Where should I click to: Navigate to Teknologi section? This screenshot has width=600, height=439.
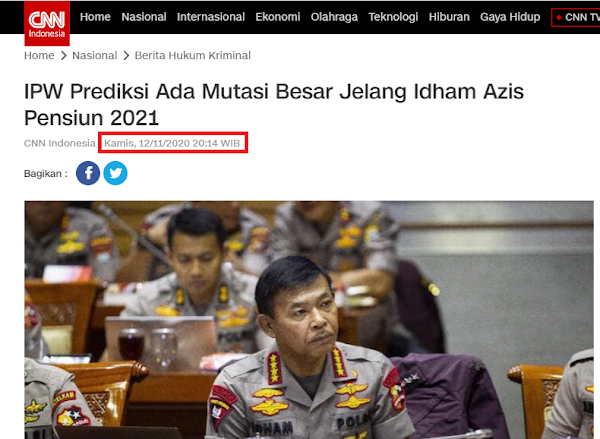[393, 17]
